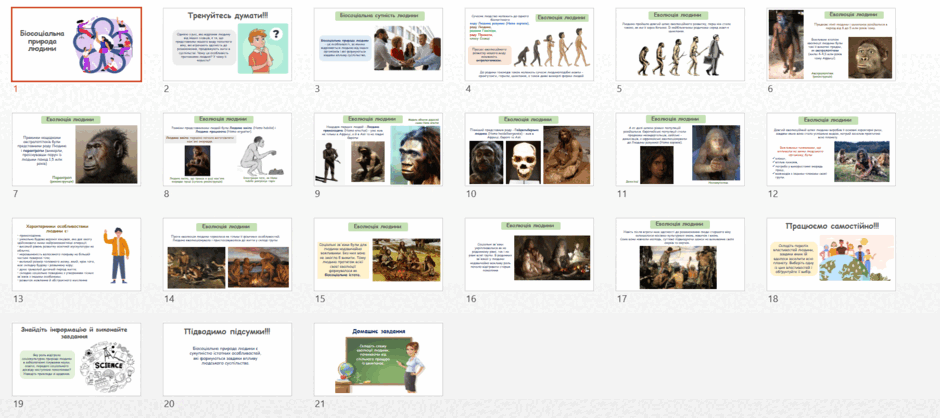
Task: Select slide 7 thumbnail with paranthropus face
Action: (x=77, y=149)
